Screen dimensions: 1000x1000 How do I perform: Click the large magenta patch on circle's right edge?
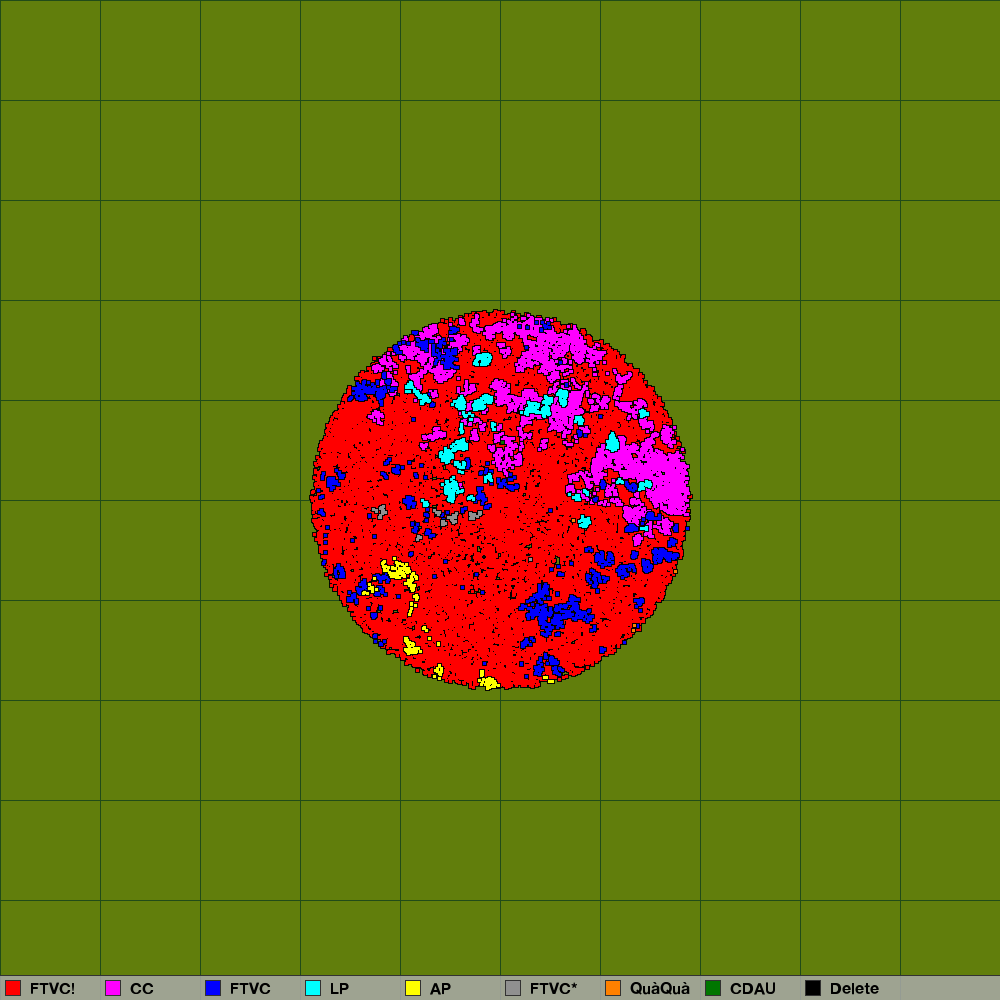(650, 470)
